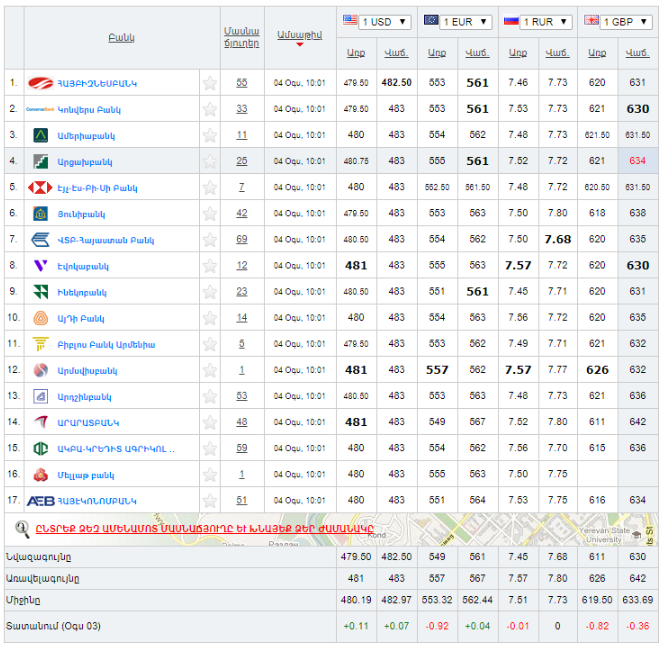Sort by EUR sell rate header
Screen dimensions: 662x645
(477, 53)
